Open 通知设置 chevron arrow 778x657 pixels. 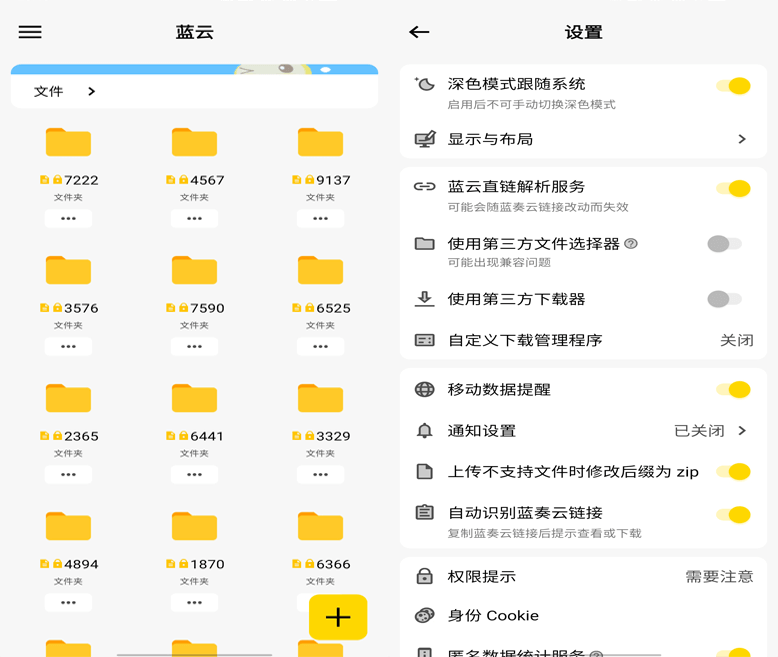742,431
